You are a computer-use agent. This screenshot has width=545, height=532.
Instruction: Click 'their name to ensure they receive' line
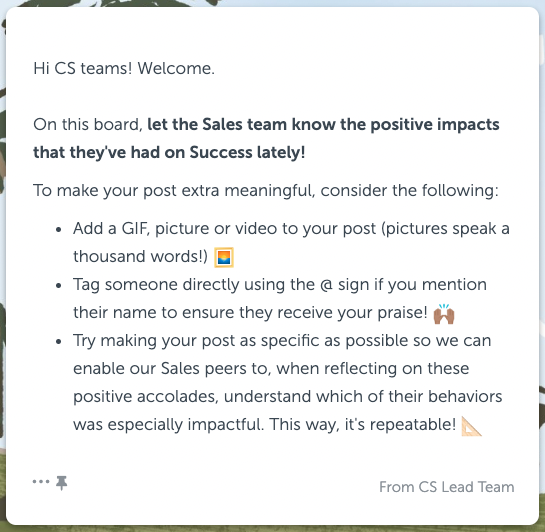[250, 312]
